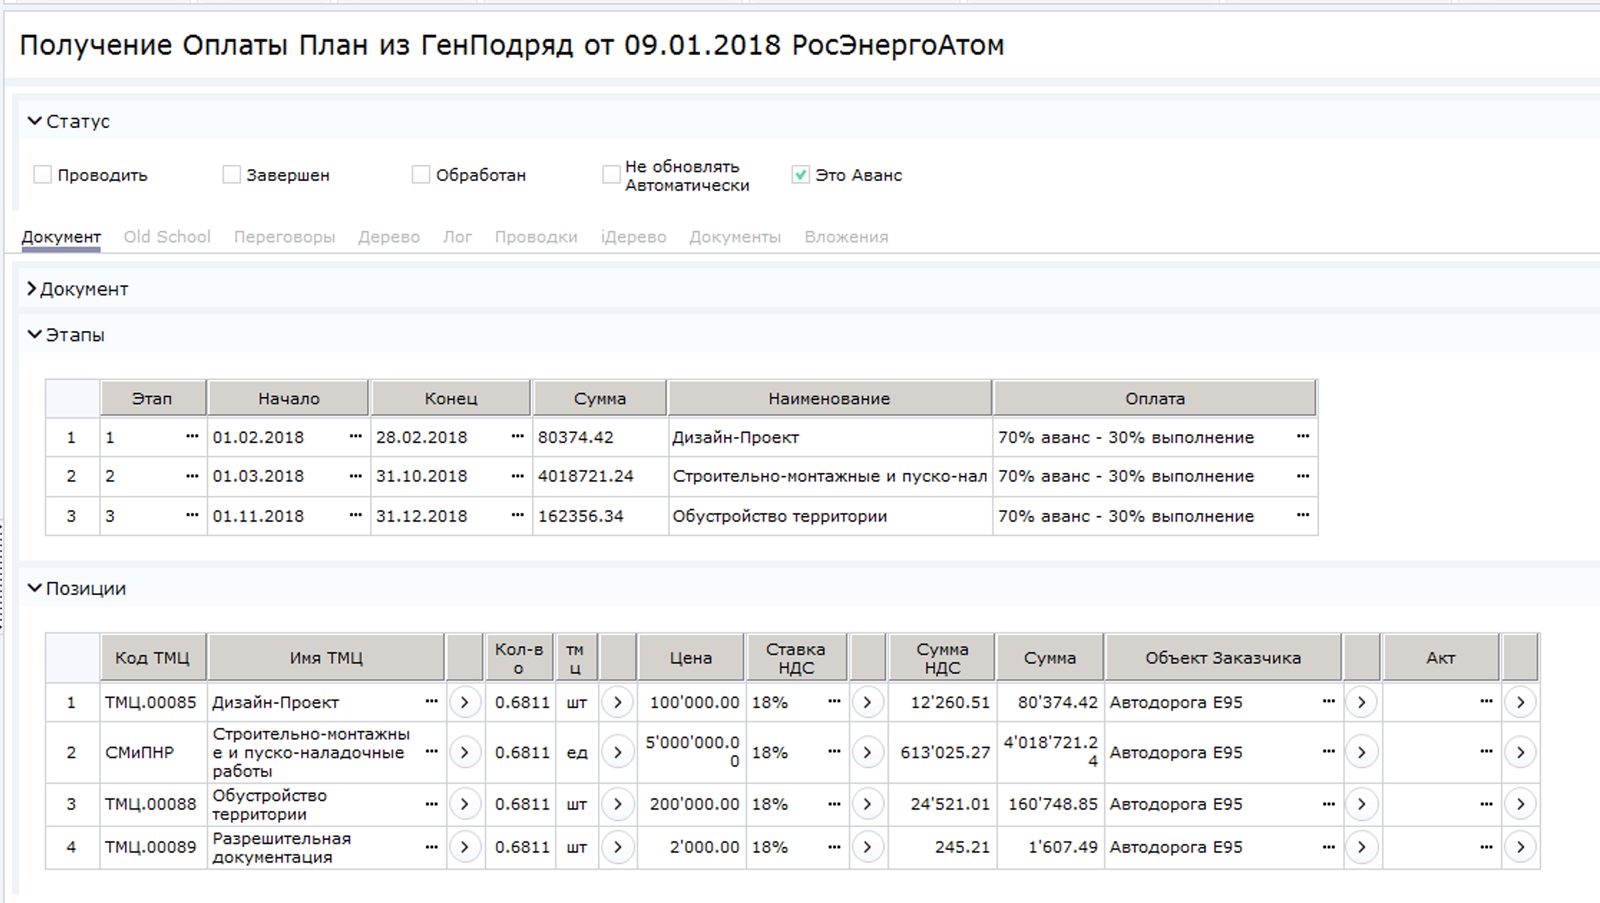Select stage sum cell 4018721.24
The width and height of the screenshot is (1600, 903).
point(600,476)
